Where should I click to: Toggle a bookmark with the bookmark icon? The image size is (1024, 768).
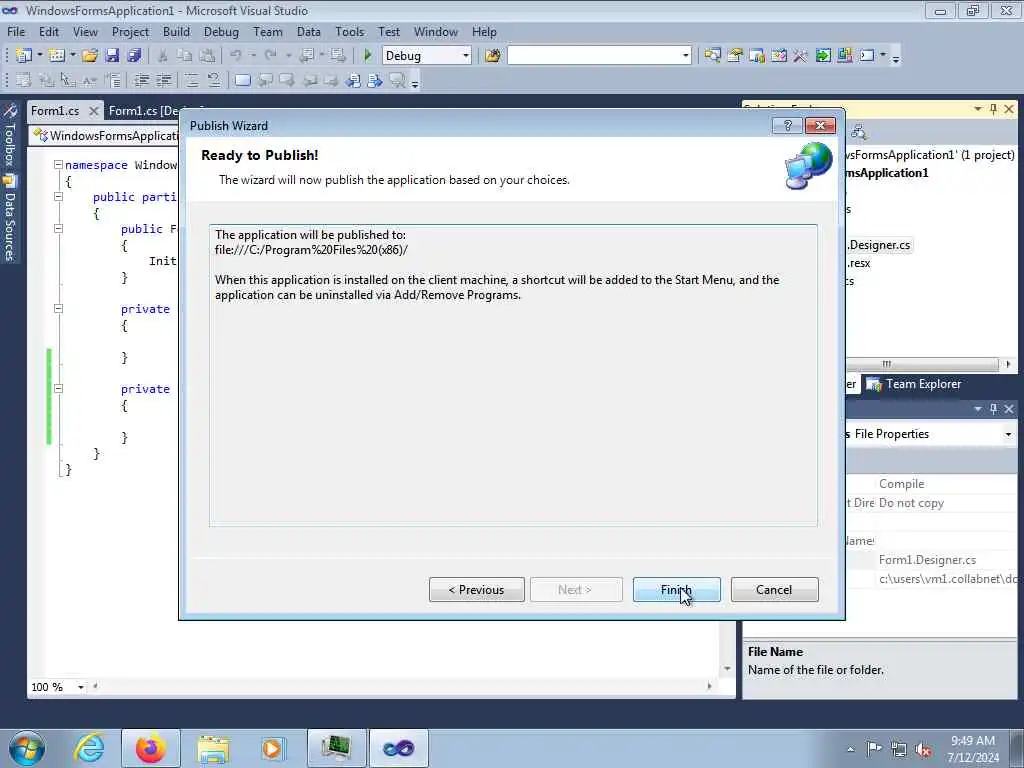242,80
